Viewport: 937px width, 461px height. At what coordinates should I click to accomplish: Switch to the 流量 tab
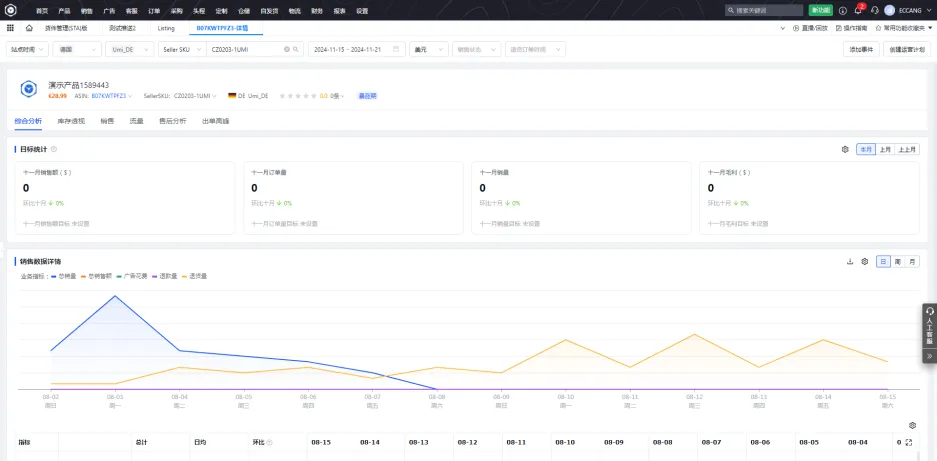click(x=137, y=121)
